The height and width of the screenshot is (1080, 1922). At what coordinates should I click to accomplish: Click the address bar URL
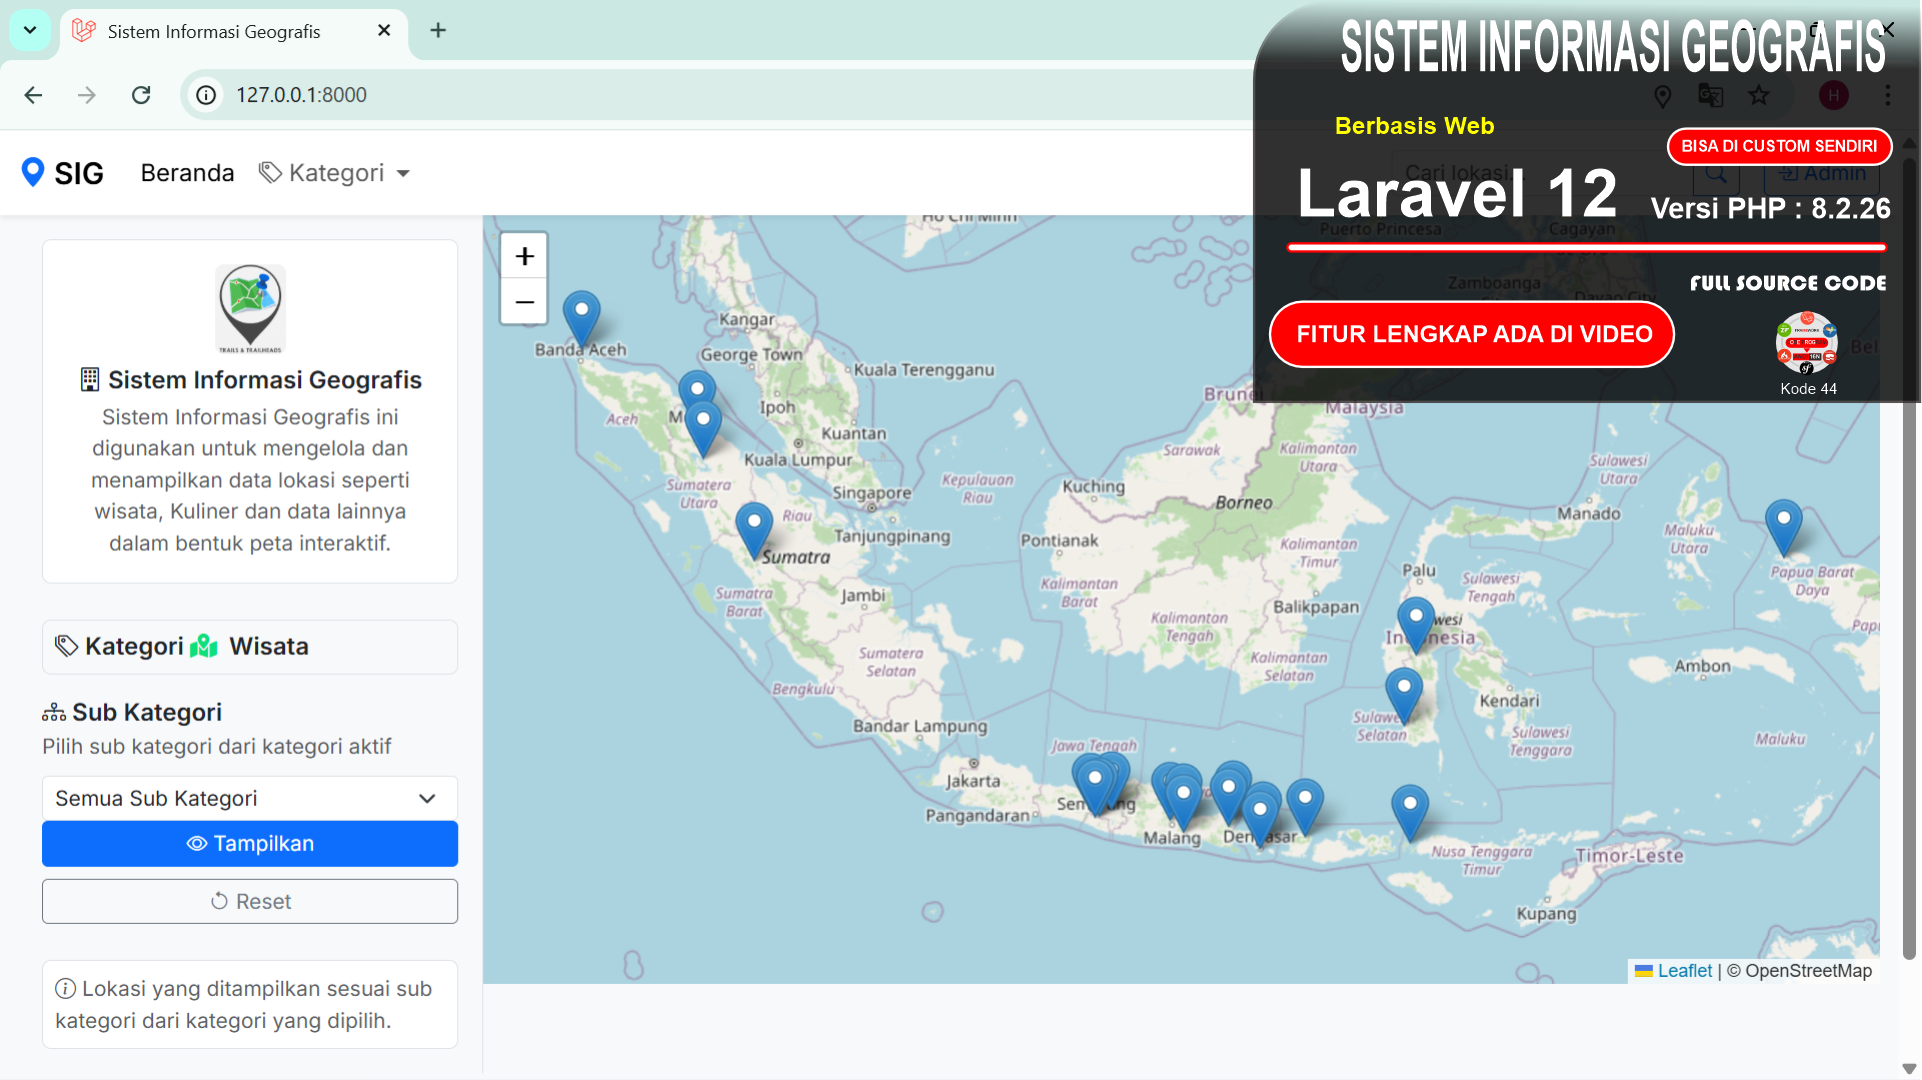click(301, 95)
